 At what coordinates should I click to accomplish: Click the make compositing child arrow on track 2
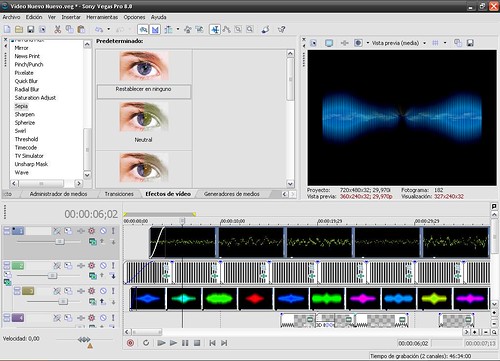coord(113,276)
